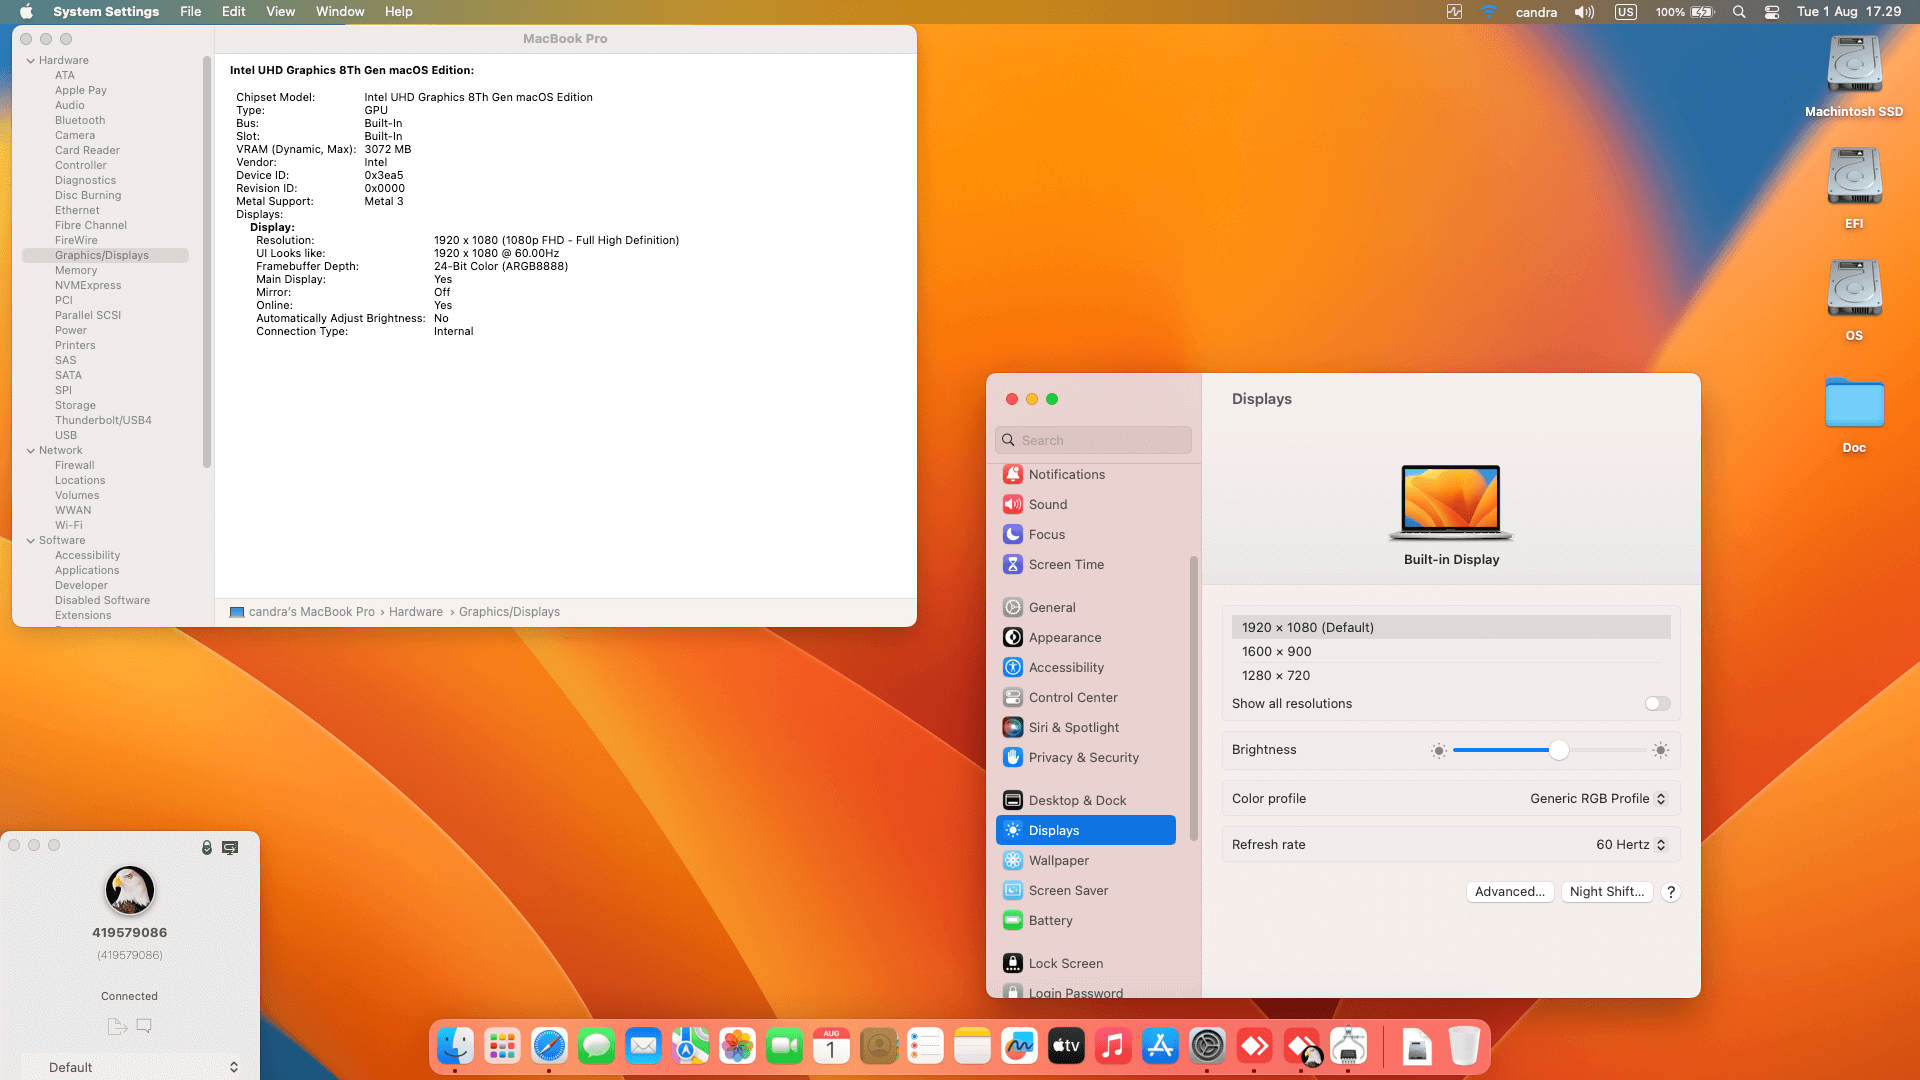1920x1080 pixels.
Task: Collapse Hardware section in System Information
Action: coord(31,60)
